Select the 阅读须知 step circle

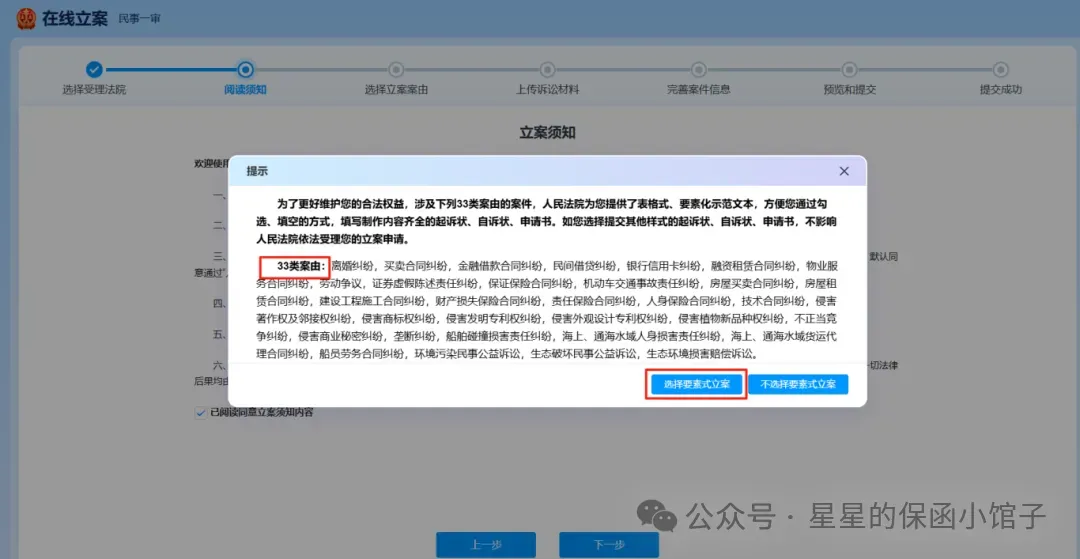(x=245, y=69)
